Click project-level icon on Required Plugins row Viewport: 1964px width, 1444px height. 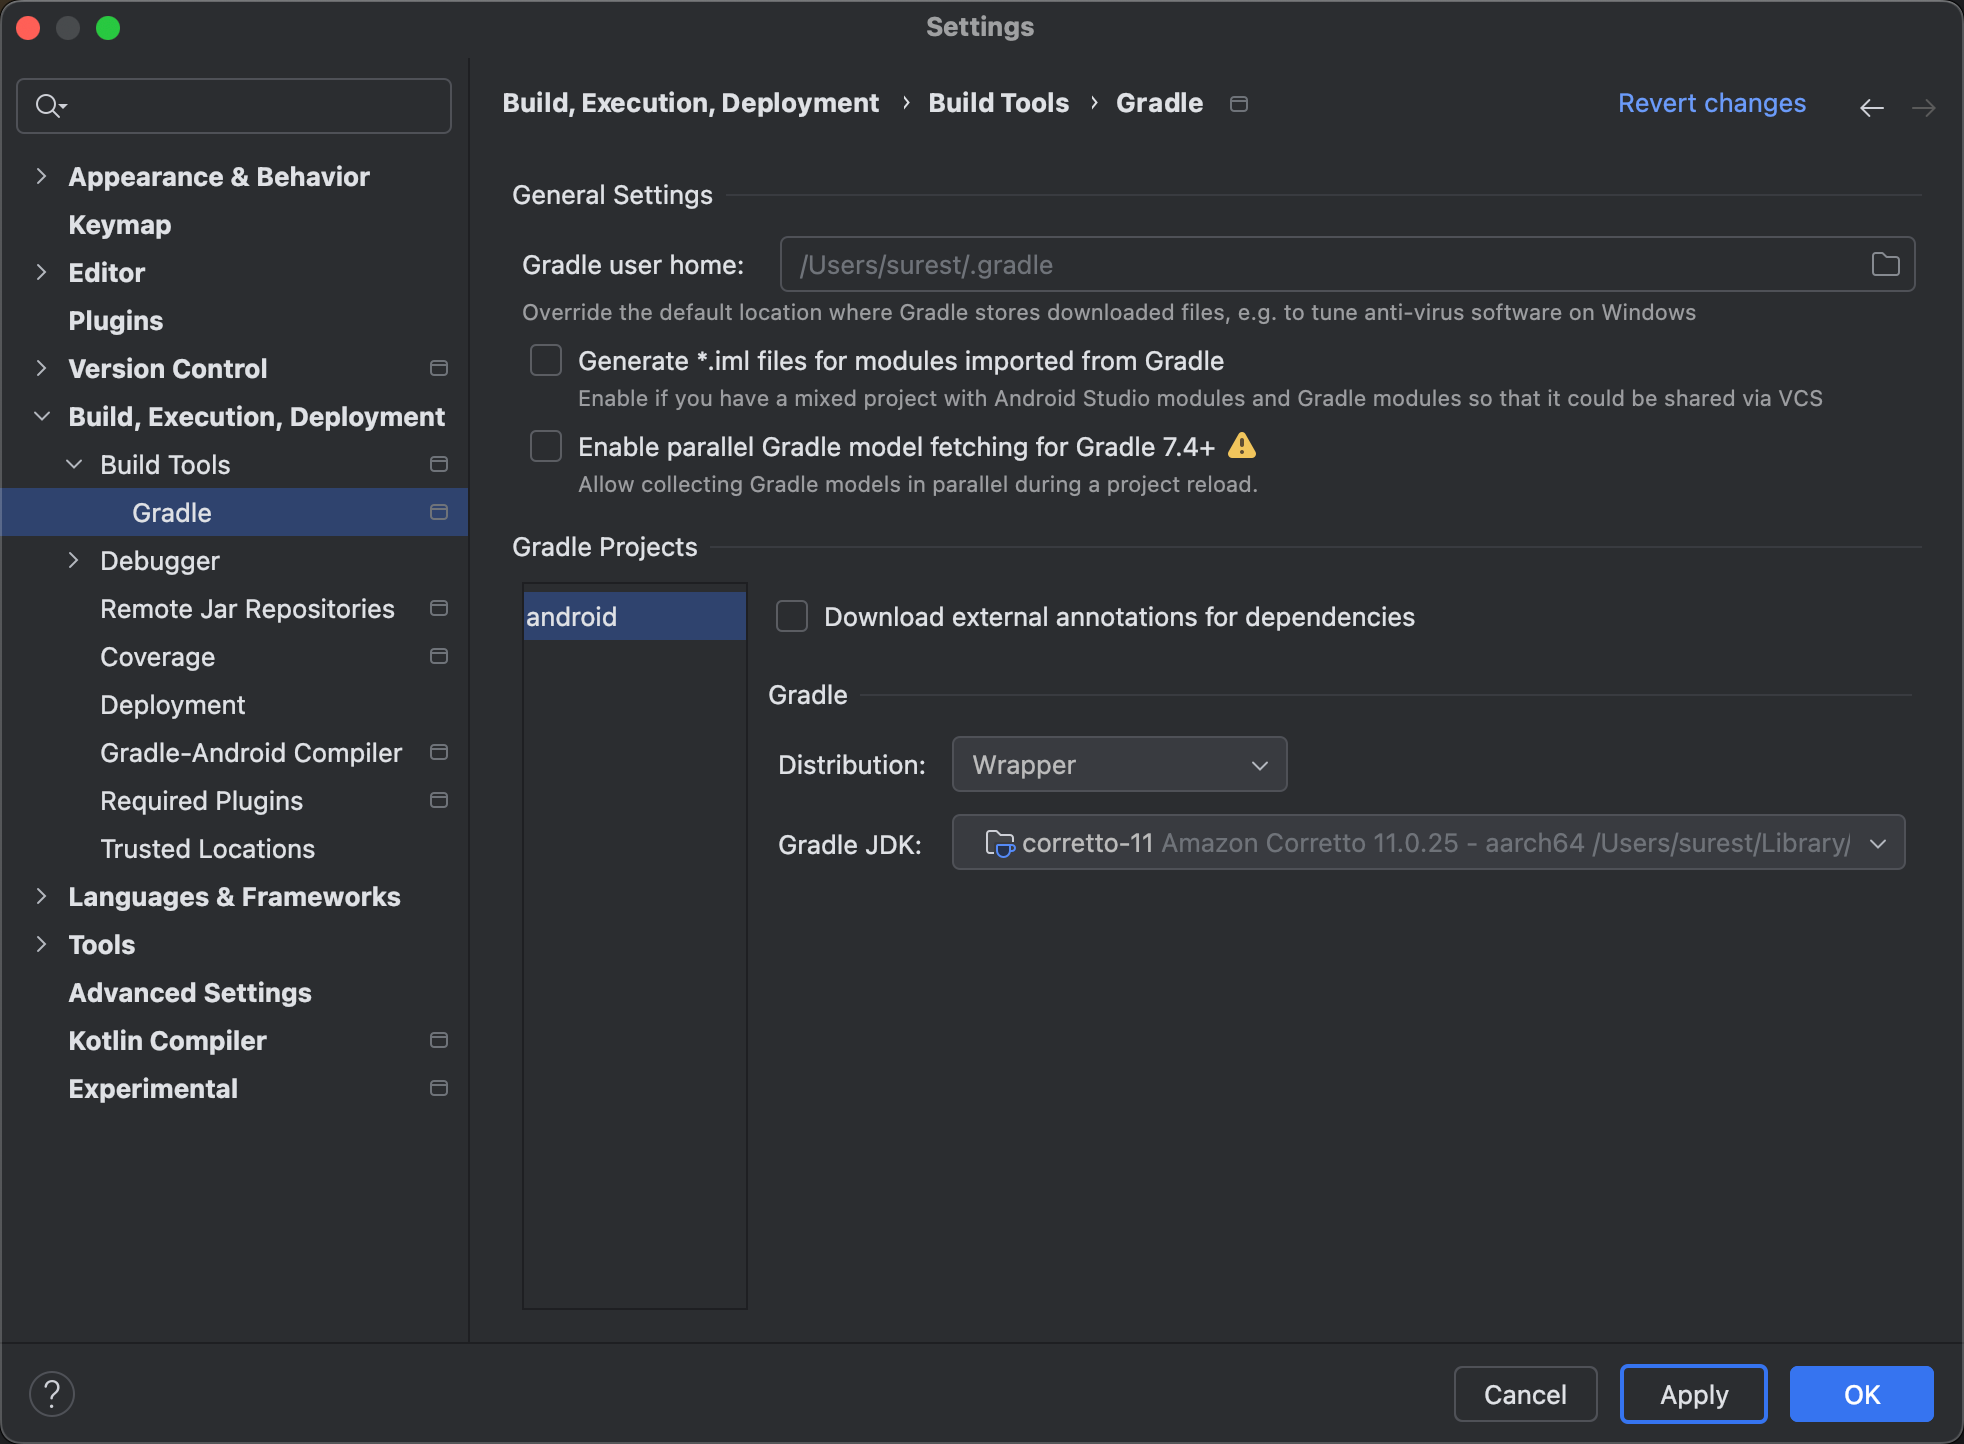438,800
